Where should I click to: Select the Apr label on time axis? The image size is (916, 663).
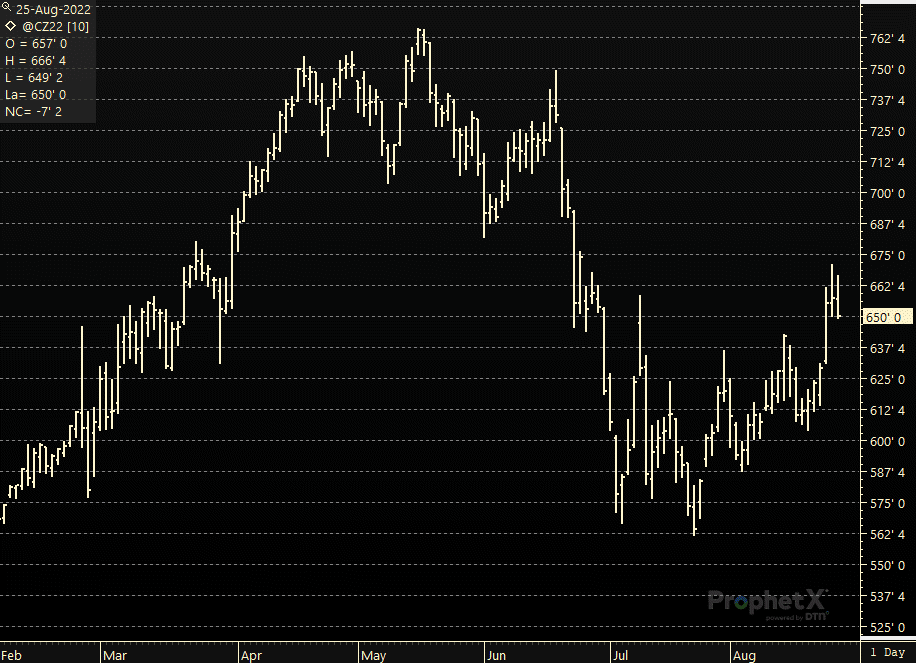click(251, 655)
